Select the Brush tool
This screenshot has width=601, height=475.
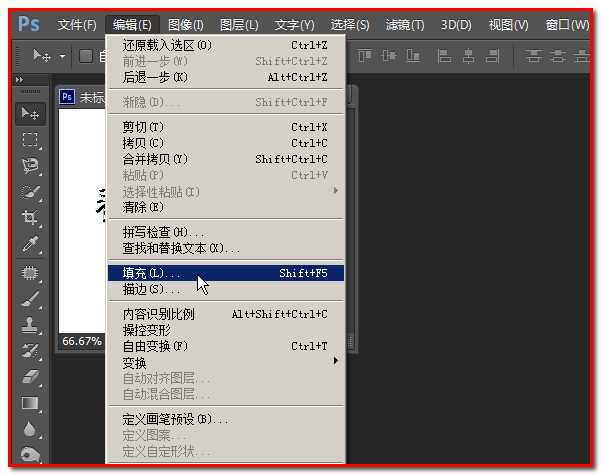coord(30,299)
